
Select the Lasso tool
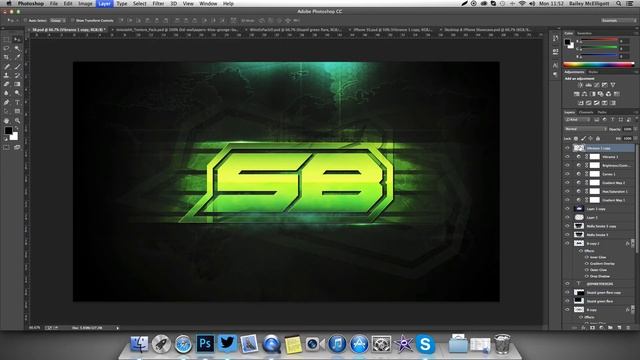tap(7, 49)
